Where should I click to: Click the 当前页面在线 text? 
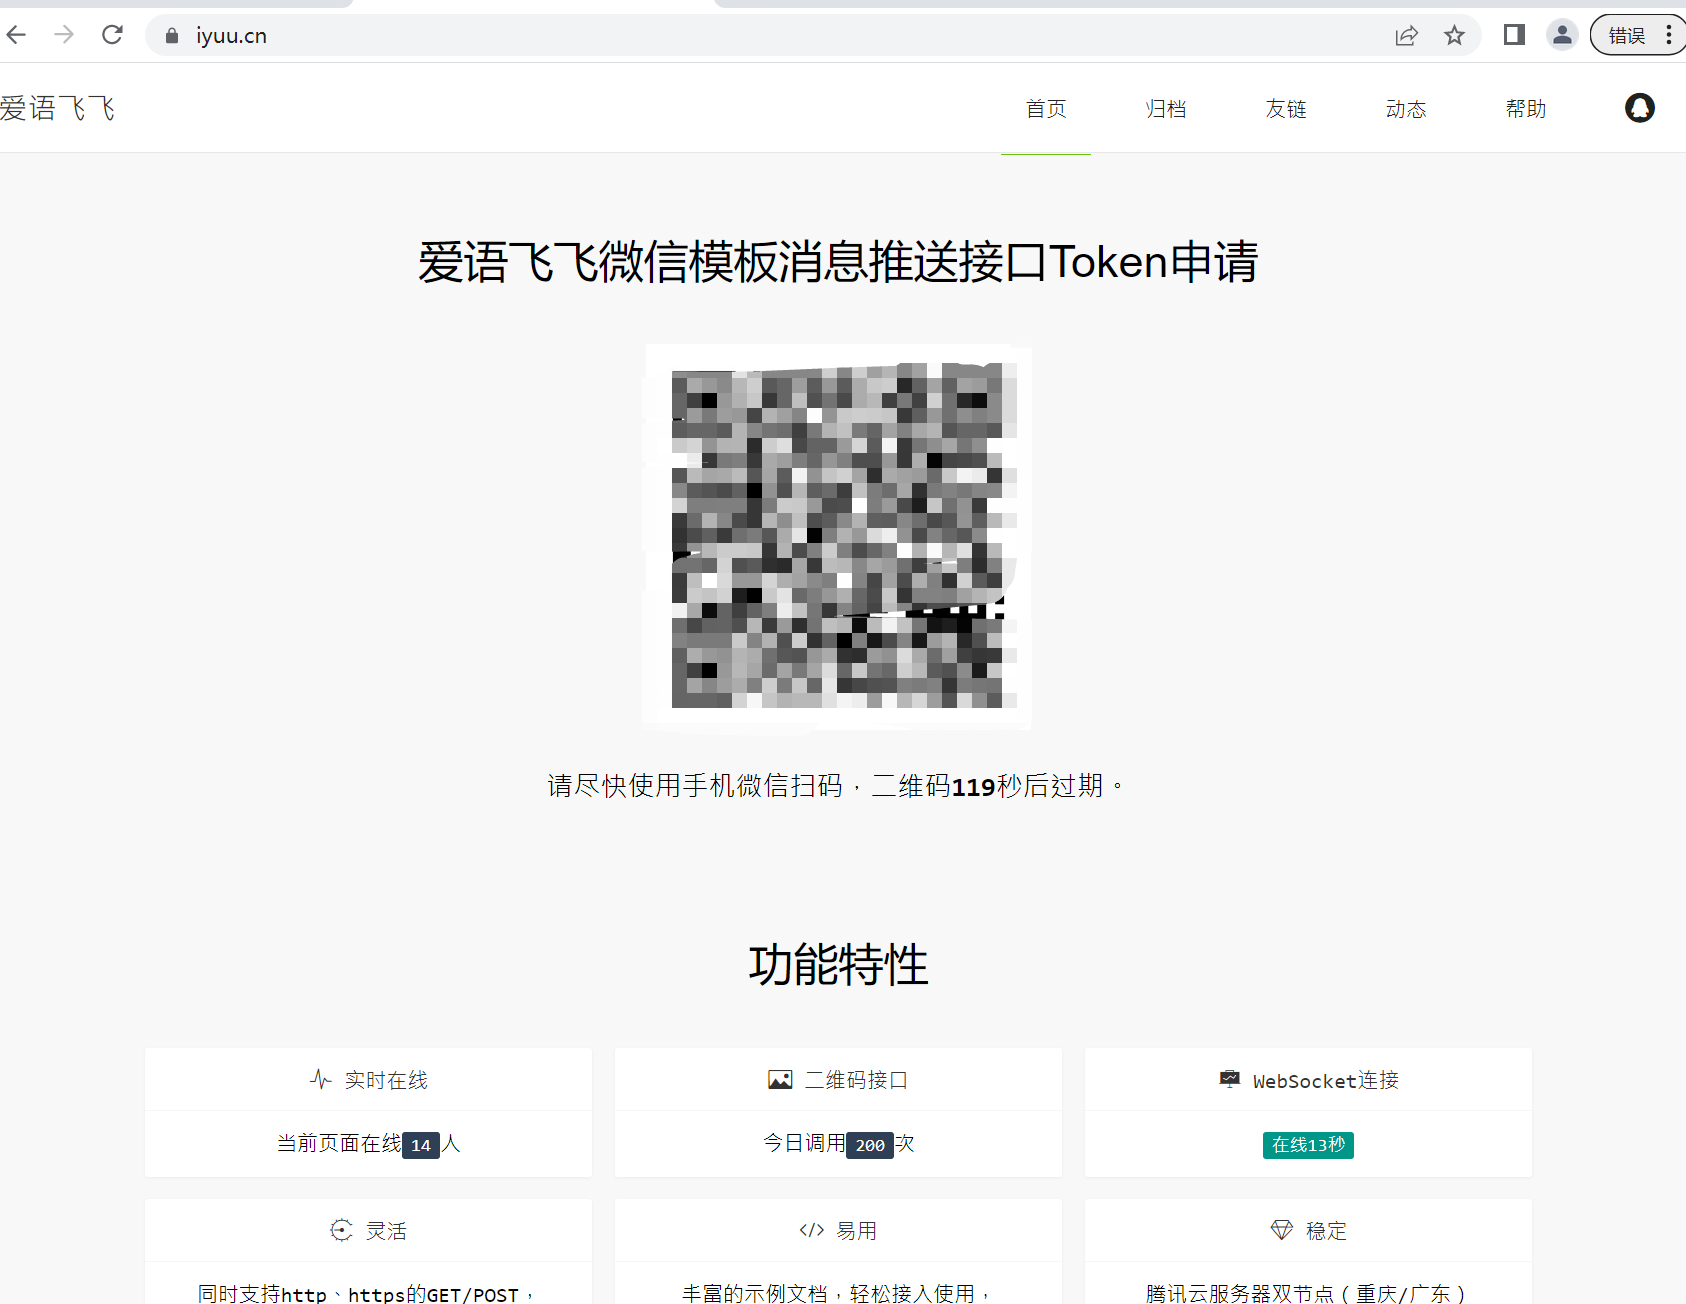[x=339, y=1143]
